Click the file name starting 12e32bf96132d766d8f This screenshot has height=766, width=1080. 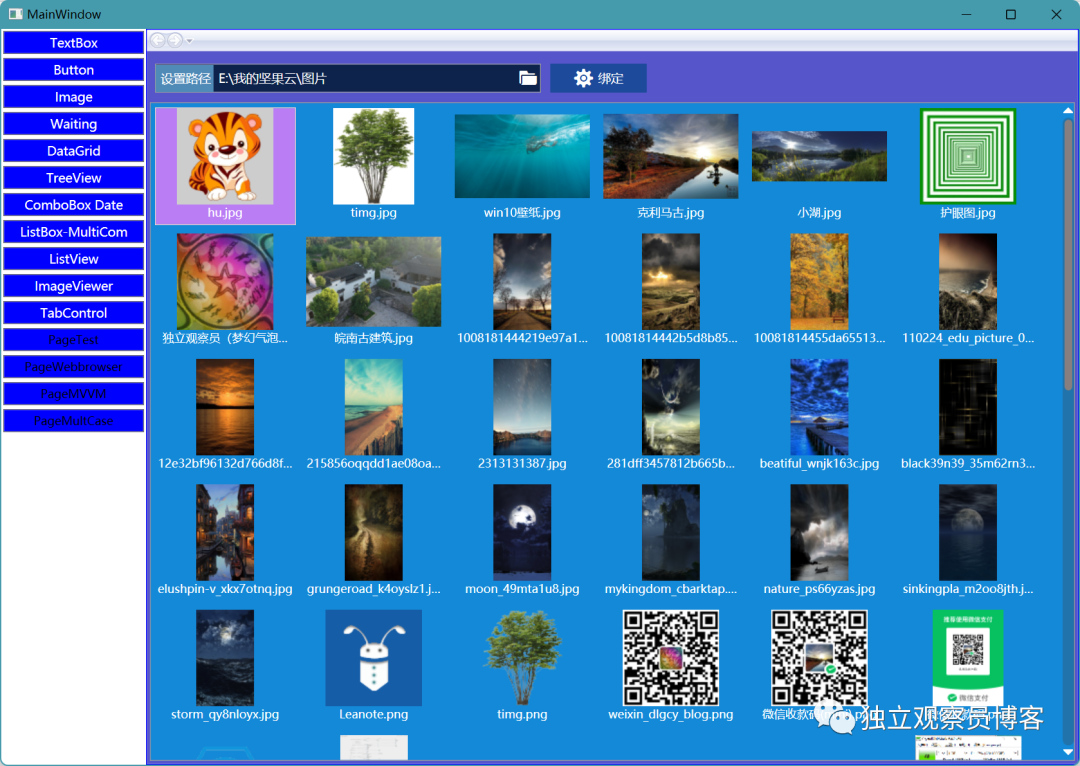(225, 464)
